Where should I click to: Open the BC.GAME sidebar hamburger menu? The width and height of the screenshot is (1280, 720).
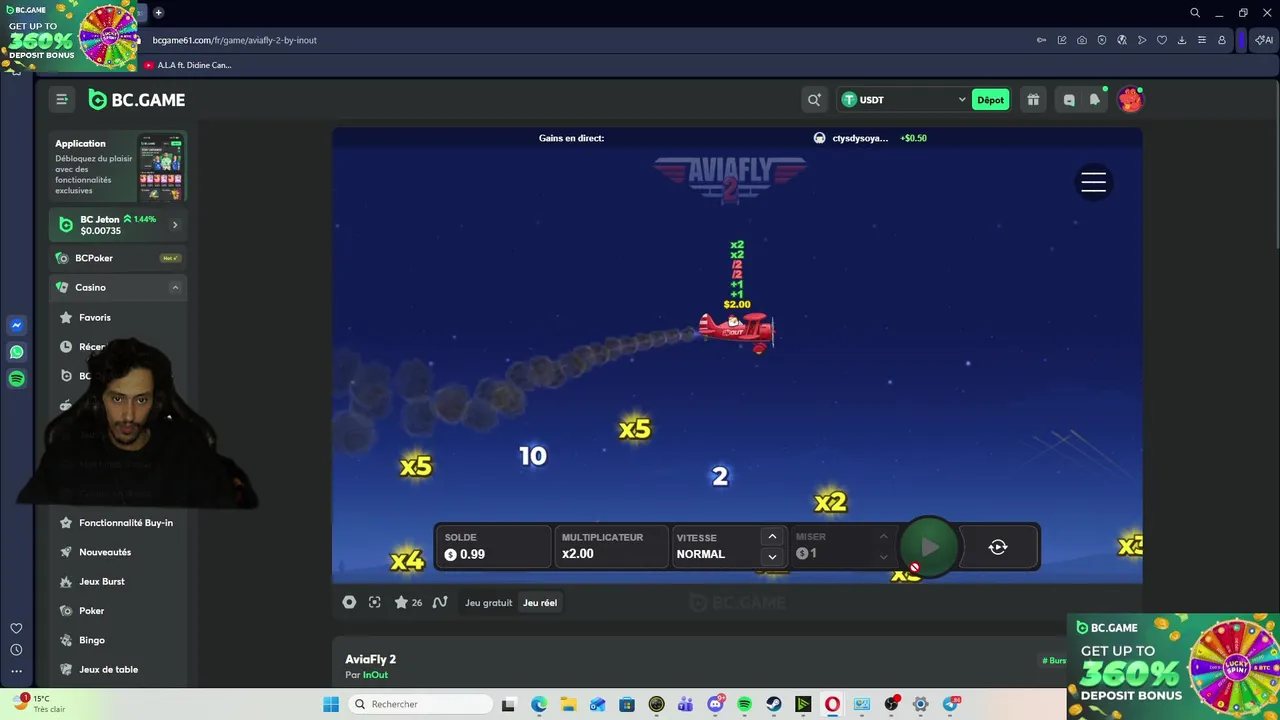point(62,99)
